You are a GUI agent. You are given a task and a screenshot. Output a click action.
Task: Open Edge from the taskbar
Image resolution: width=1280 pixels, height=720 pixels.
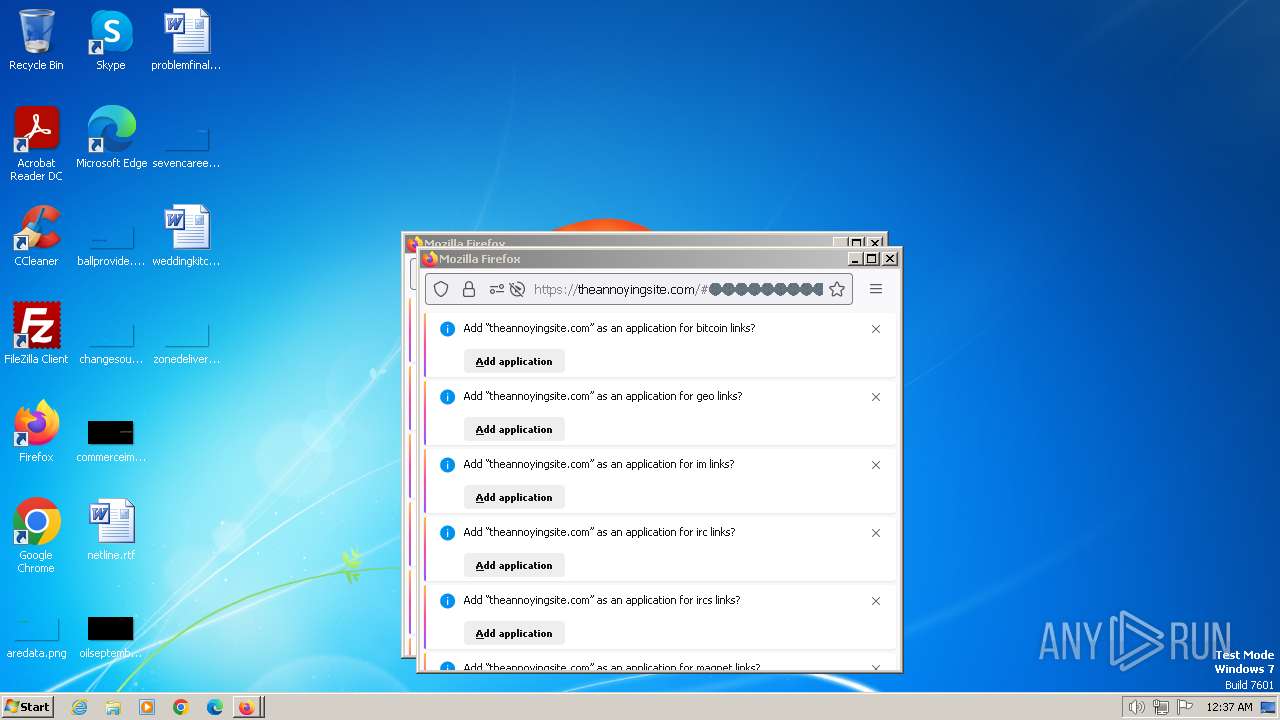pos(215,707)
